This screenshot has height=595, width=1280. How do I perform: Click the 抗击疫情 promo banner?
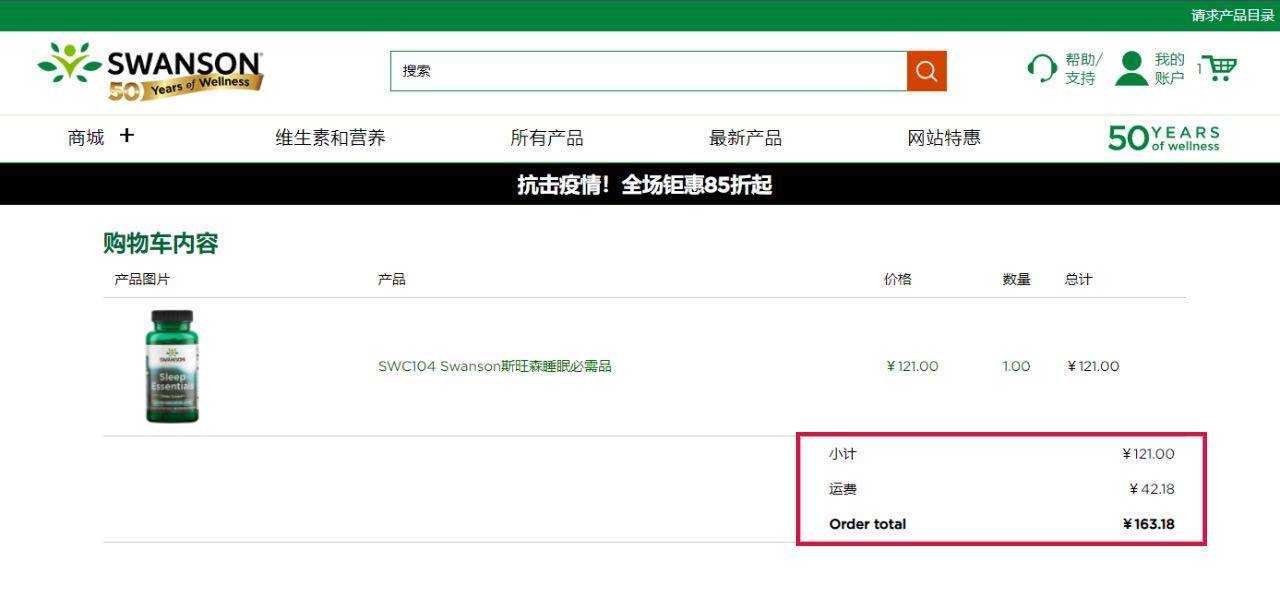click(640, 184)
